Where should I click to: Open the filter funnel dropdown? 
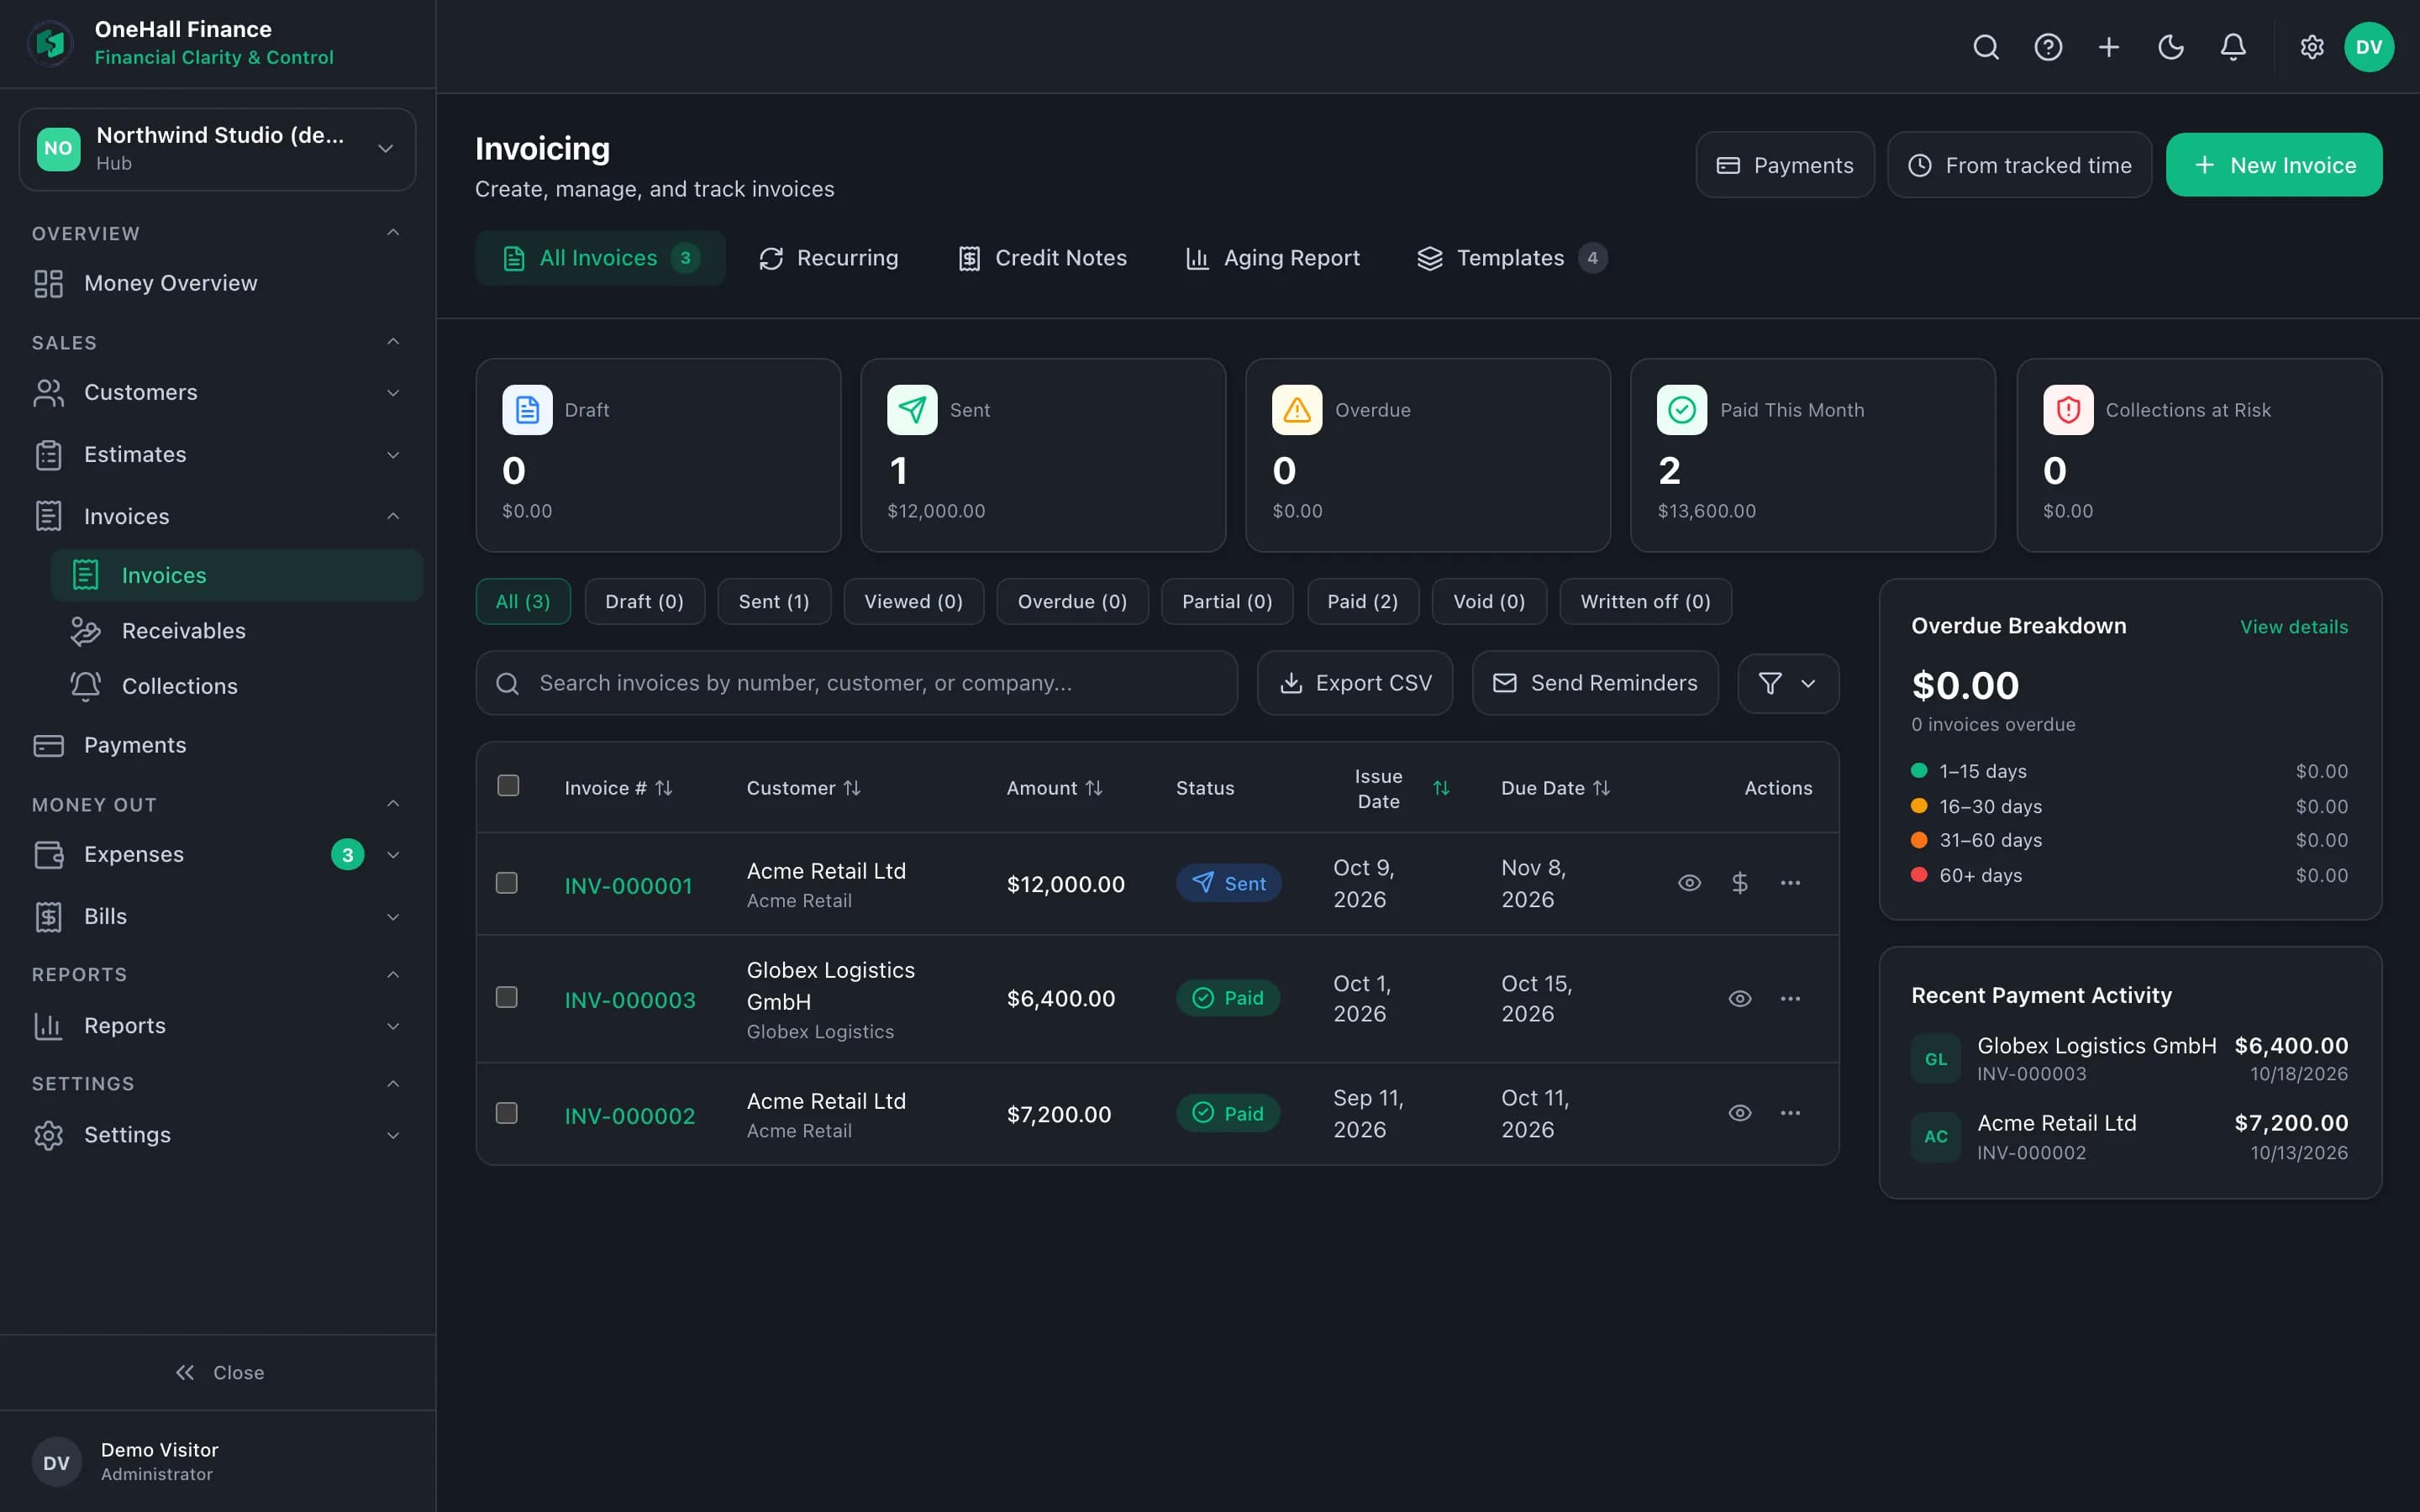[x=1788, y=684]
